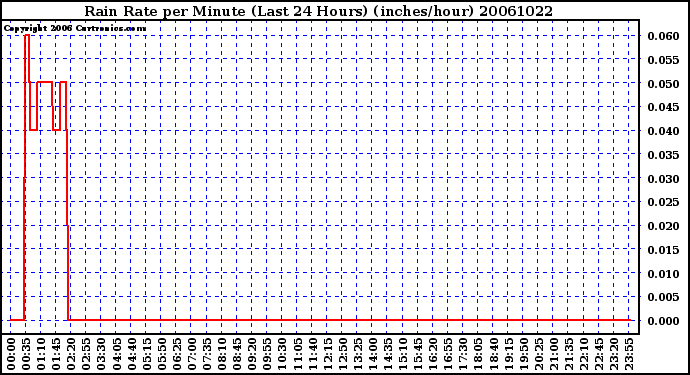Click the 14:35 time label

click(x=387, y=354)
